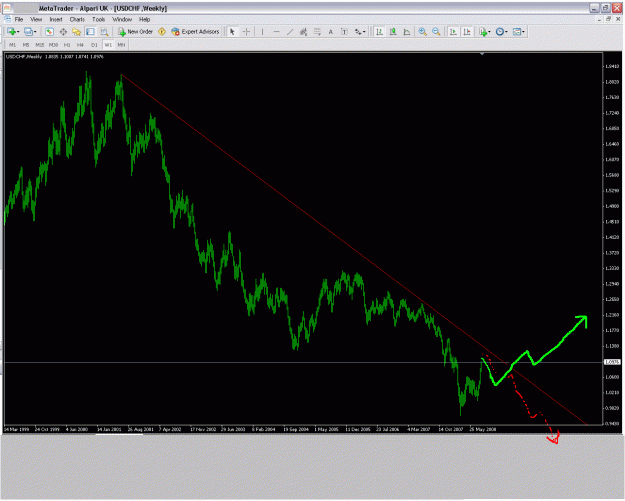Open the Window menu

pos(122,20)
